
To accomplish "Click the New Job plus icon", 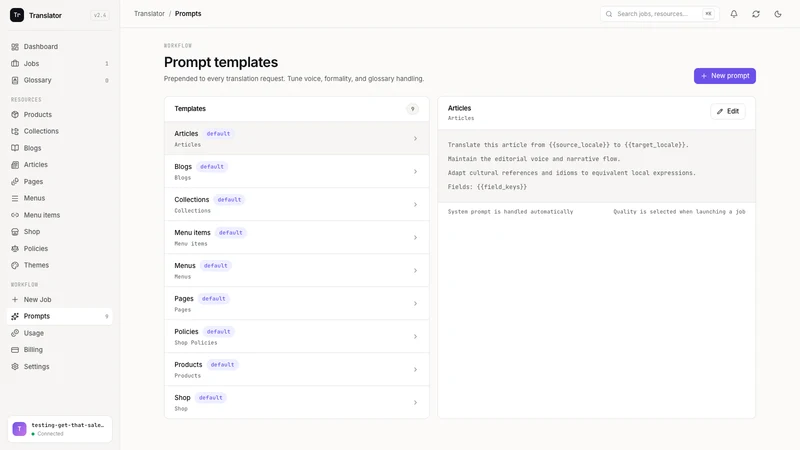I will point(15,299).
